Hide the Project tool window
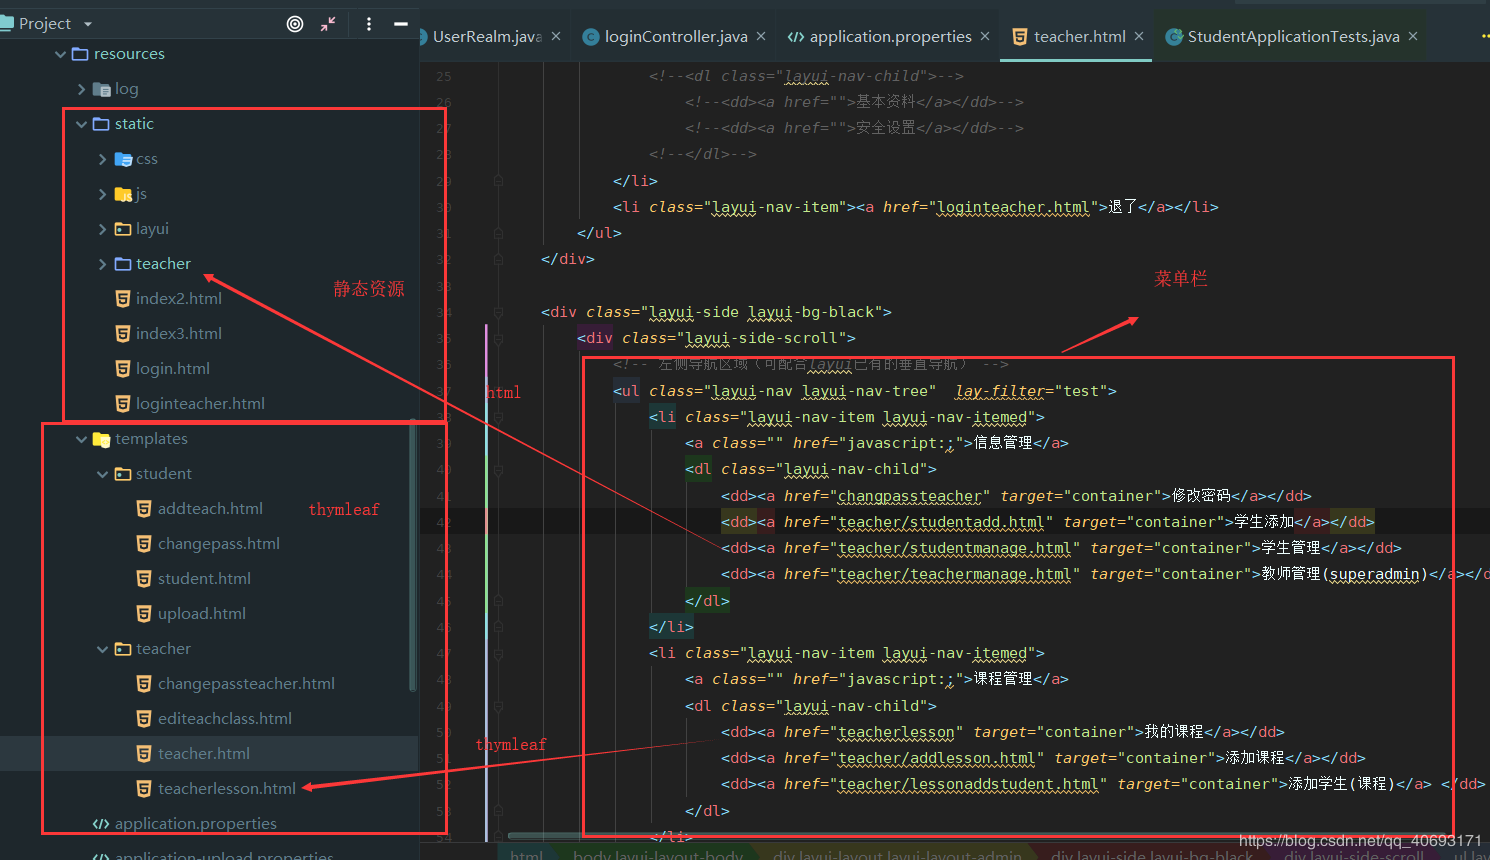Viewport: 1490px width, 860px height. pyautogui.click(x=401, y=24)
